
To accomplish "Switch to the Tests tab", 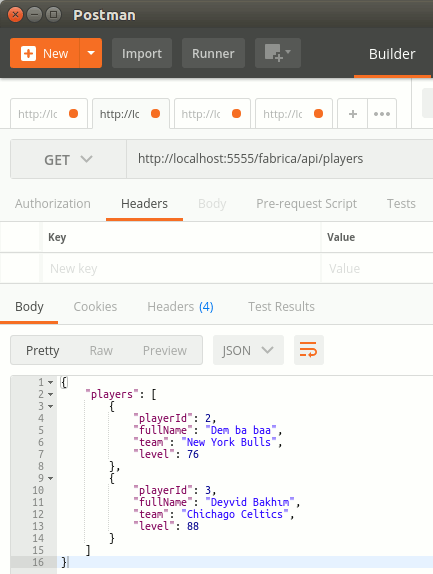I will [x=401, y=204].
